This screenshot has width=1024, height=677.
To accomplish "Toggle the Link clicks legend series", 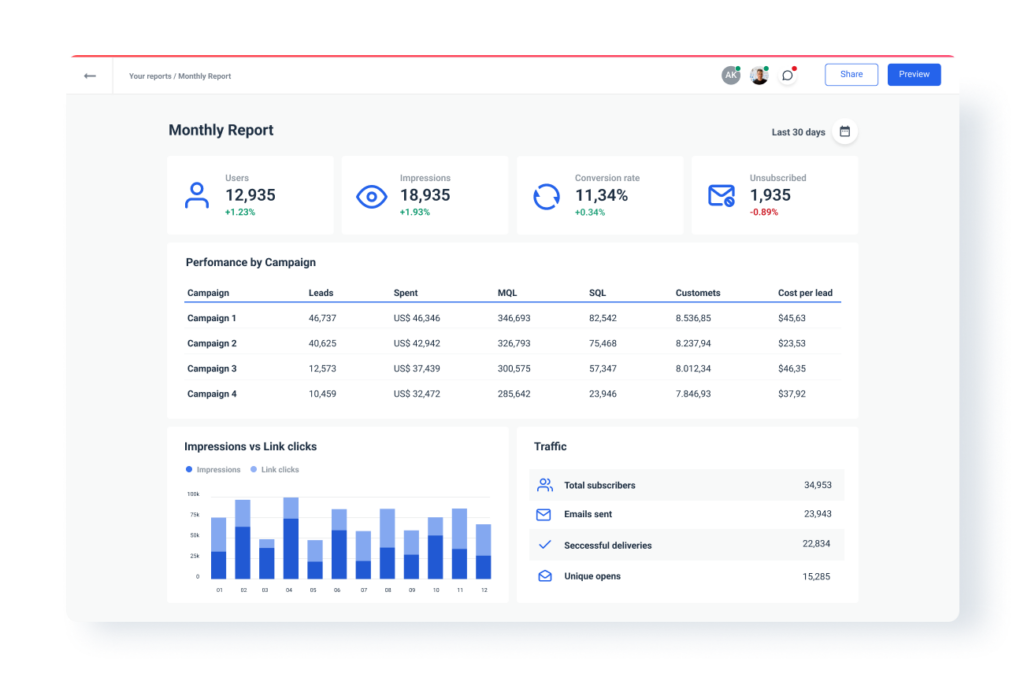I will pos(274,470).
